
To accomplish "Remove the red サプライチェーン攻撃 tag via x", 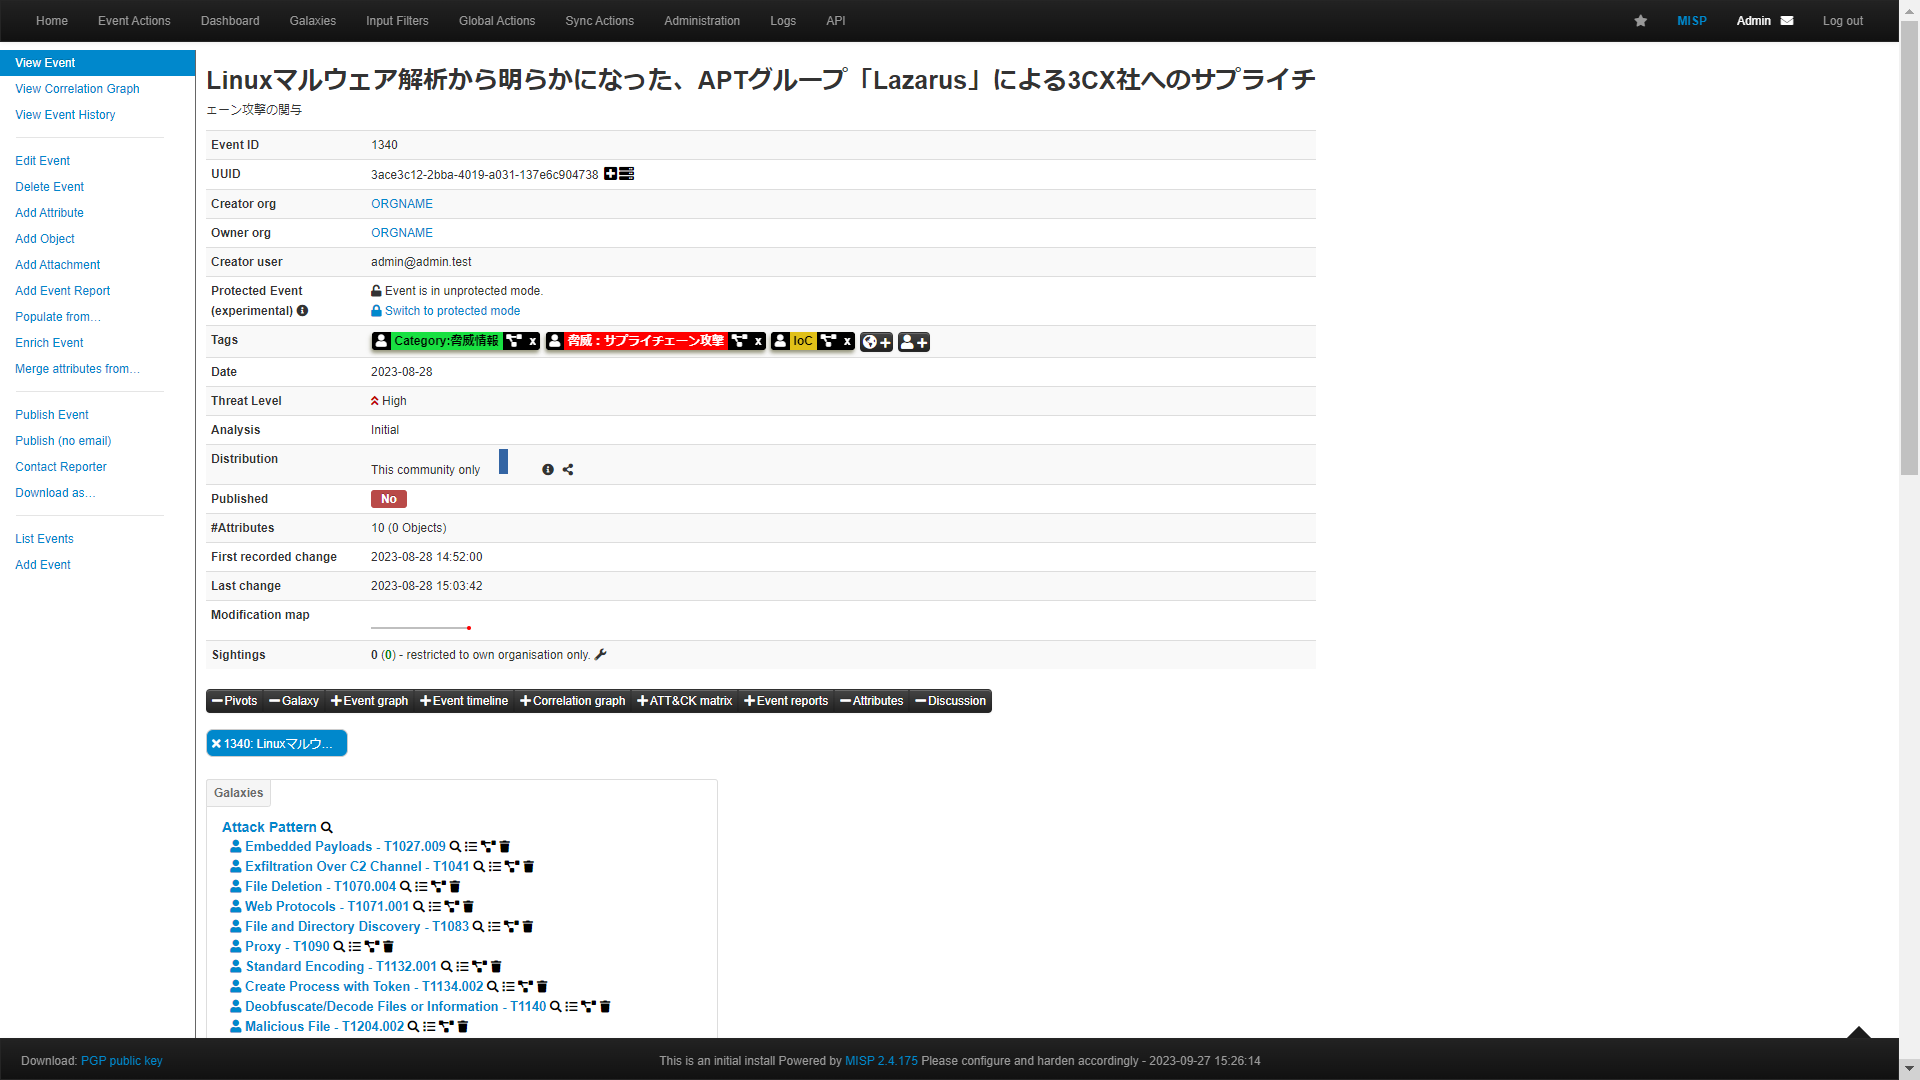I will 758,341.
